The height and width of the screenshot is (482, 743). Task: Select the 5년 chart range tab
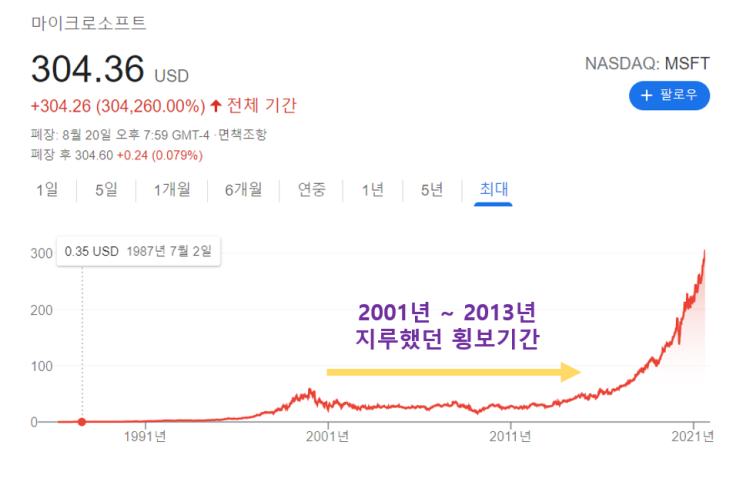coord(432,190)
